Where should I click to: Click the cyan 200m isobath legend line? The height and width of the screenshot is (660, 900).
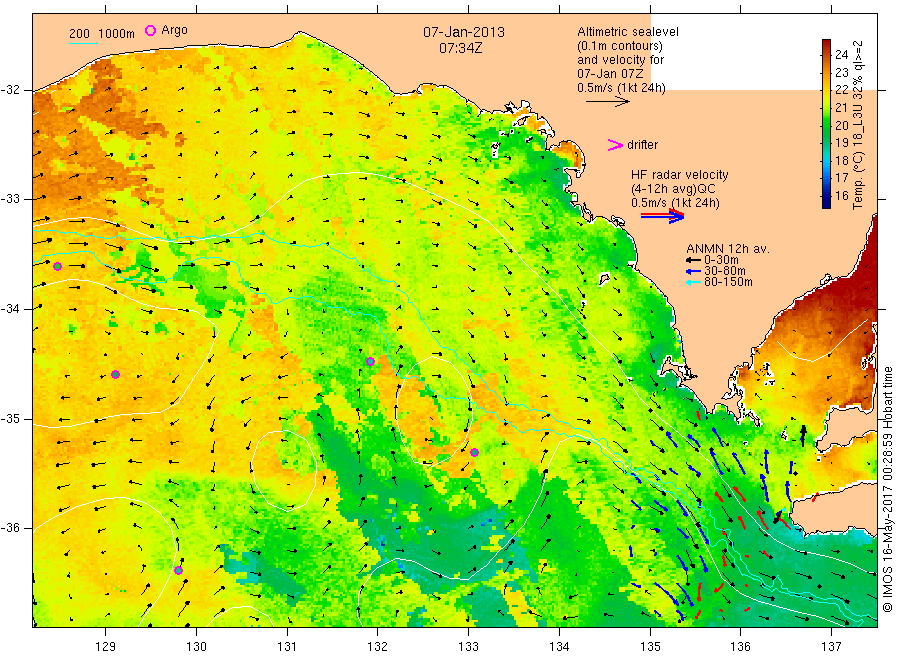click(83, 43)
